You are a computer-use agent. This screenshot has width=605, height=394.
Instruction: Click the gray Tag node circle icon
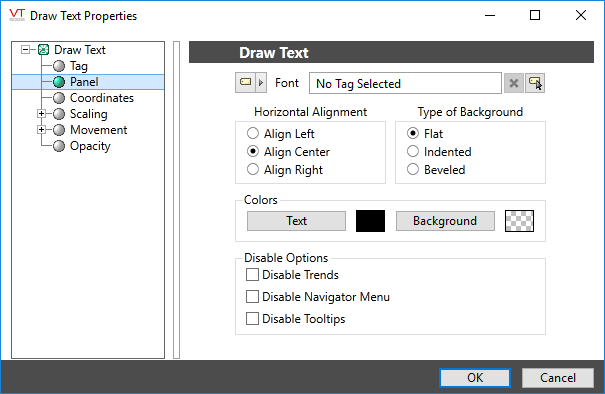point(59,66)
